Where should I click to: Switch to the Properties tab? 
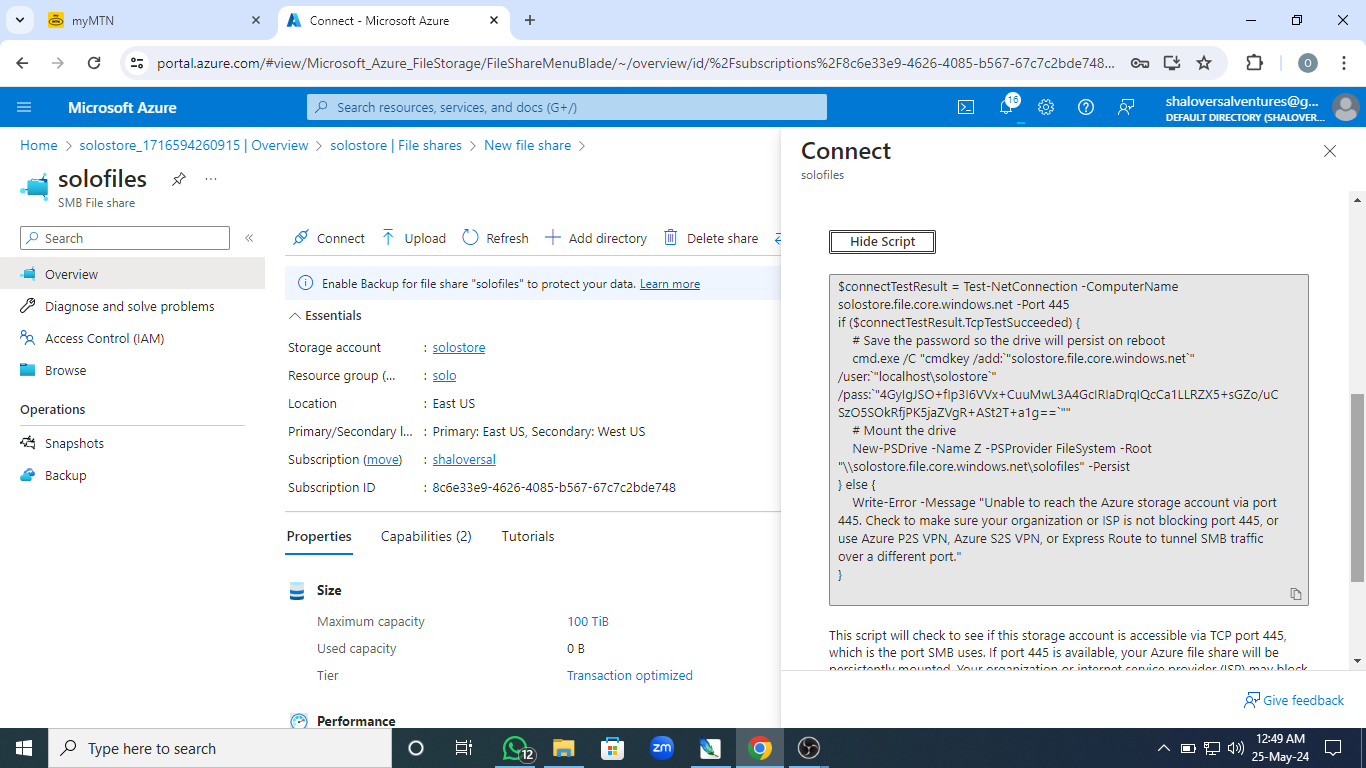[319, 537]
